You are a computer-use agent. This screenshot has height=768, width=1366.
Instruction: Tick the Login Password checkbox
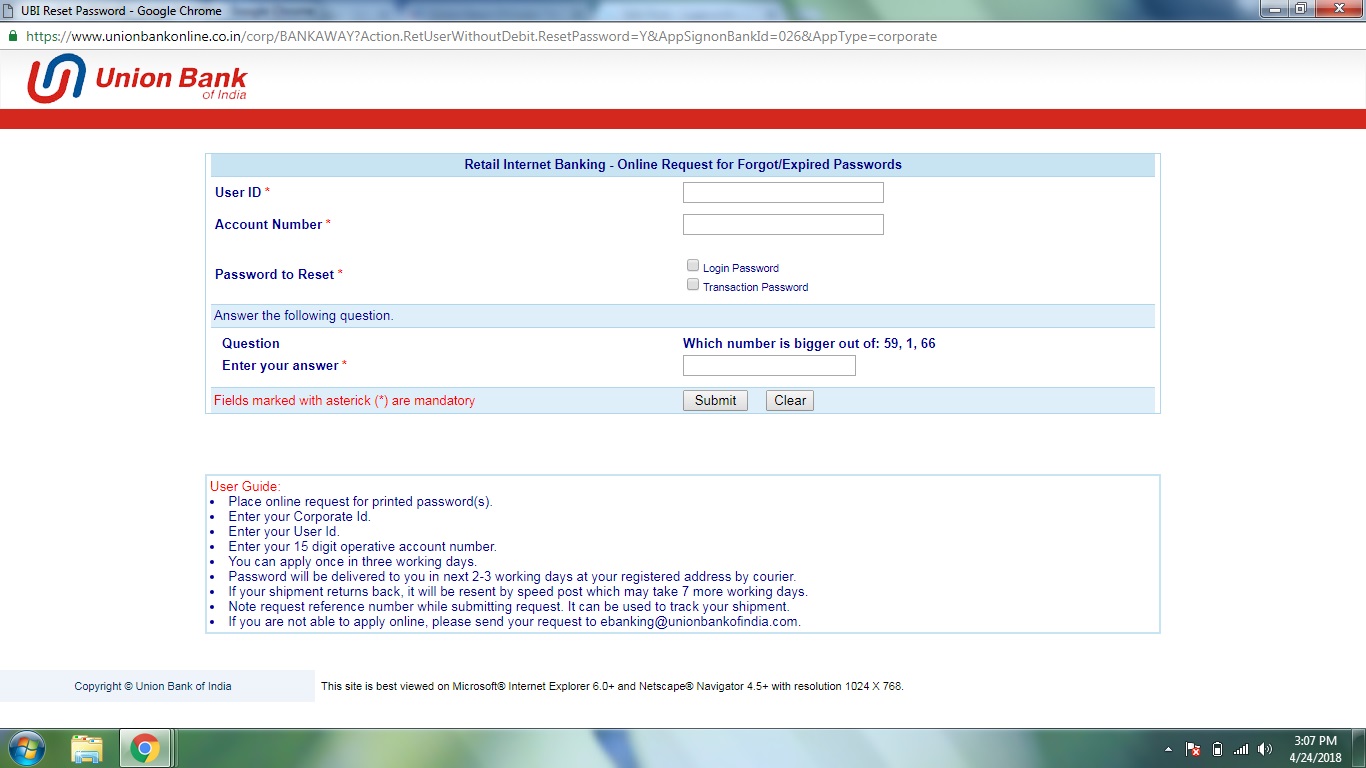tap(693, 266)
